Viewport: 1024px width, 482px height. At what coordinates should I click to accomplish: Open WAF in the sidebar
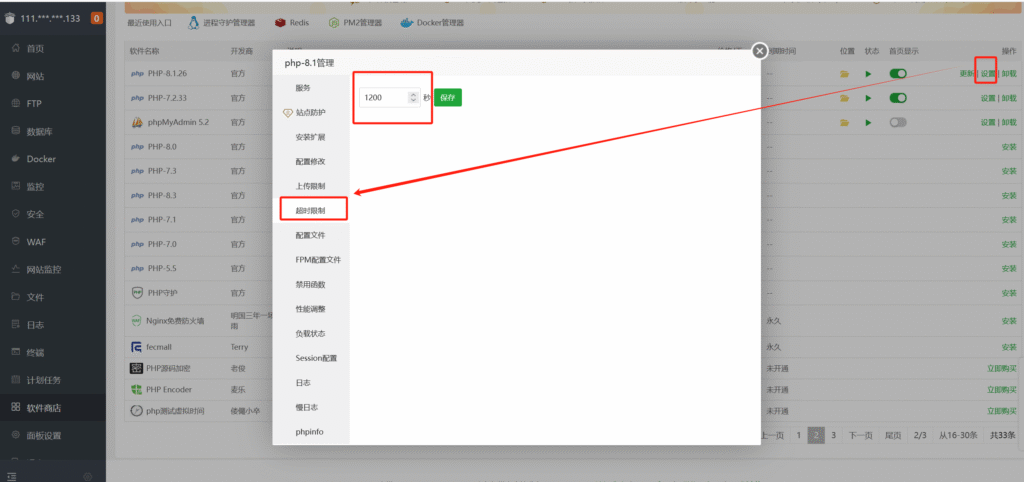[36, 242]
